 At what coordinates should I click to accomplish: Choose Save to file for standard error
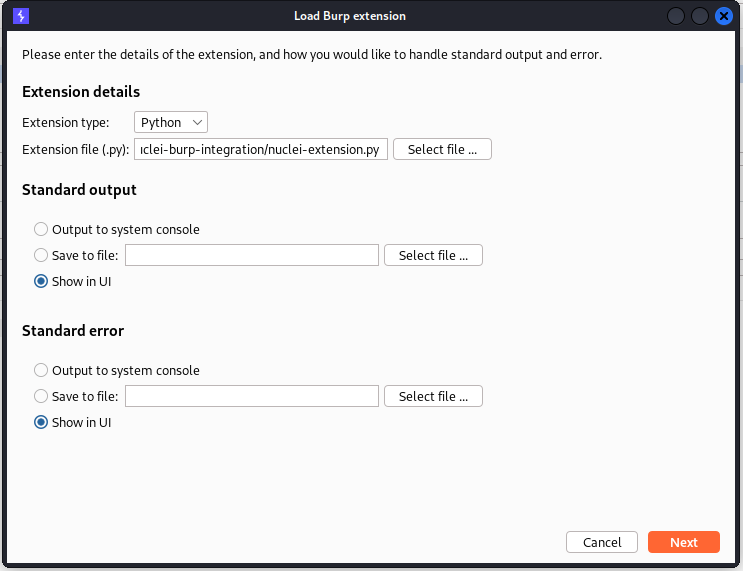(41, 397)
